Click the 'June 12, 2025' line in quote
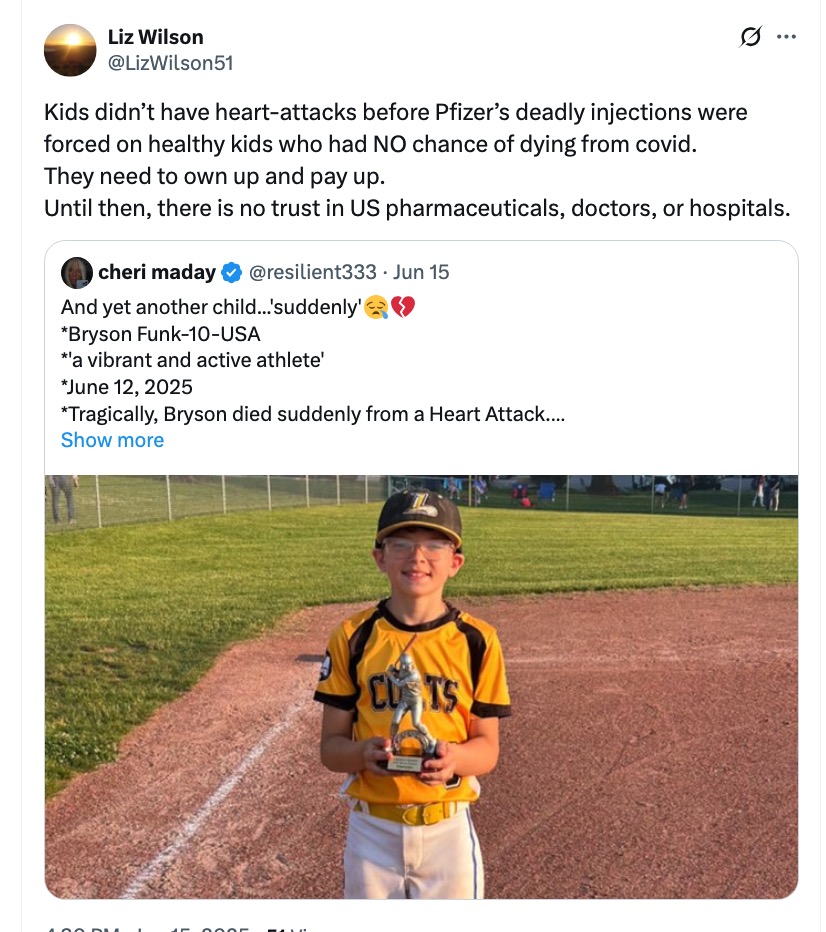 127,387
